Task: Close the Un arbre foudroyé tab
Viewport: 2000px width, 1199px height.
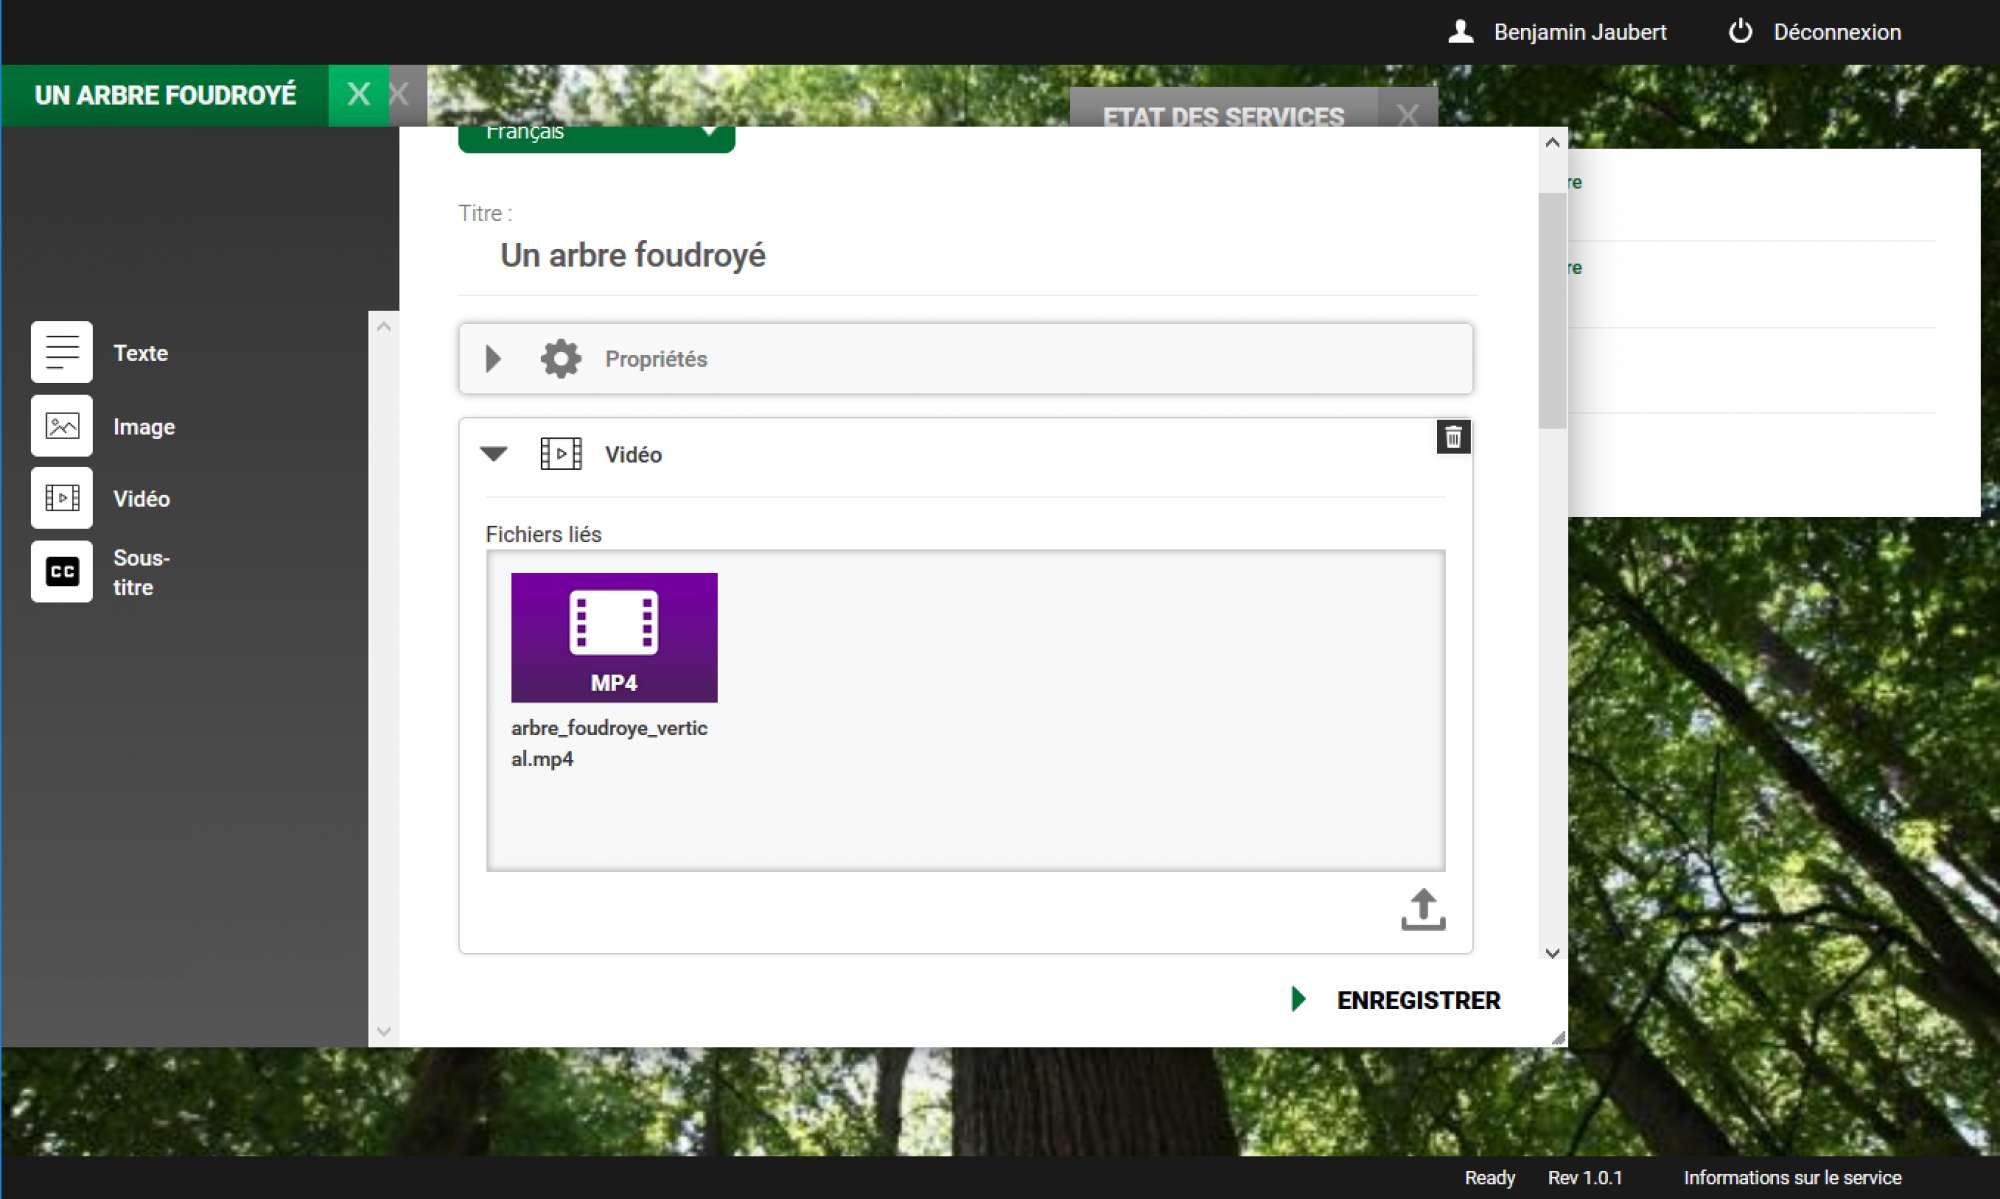Action: point(358,95)
